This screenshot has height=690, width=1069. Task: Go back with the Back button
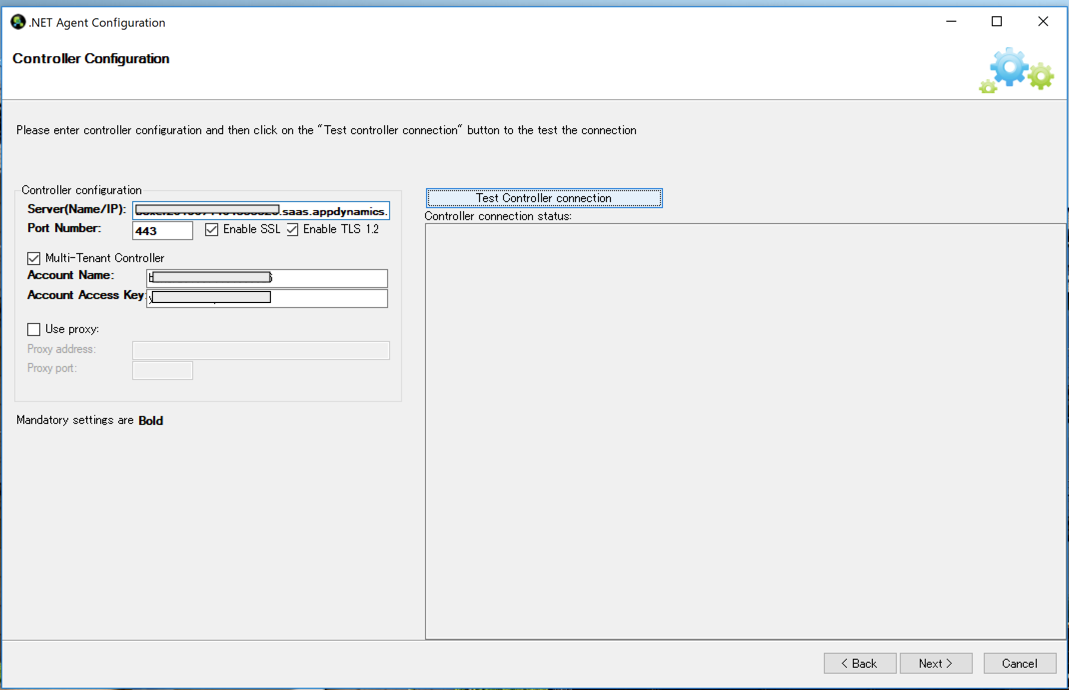click(x=860, y=663)
